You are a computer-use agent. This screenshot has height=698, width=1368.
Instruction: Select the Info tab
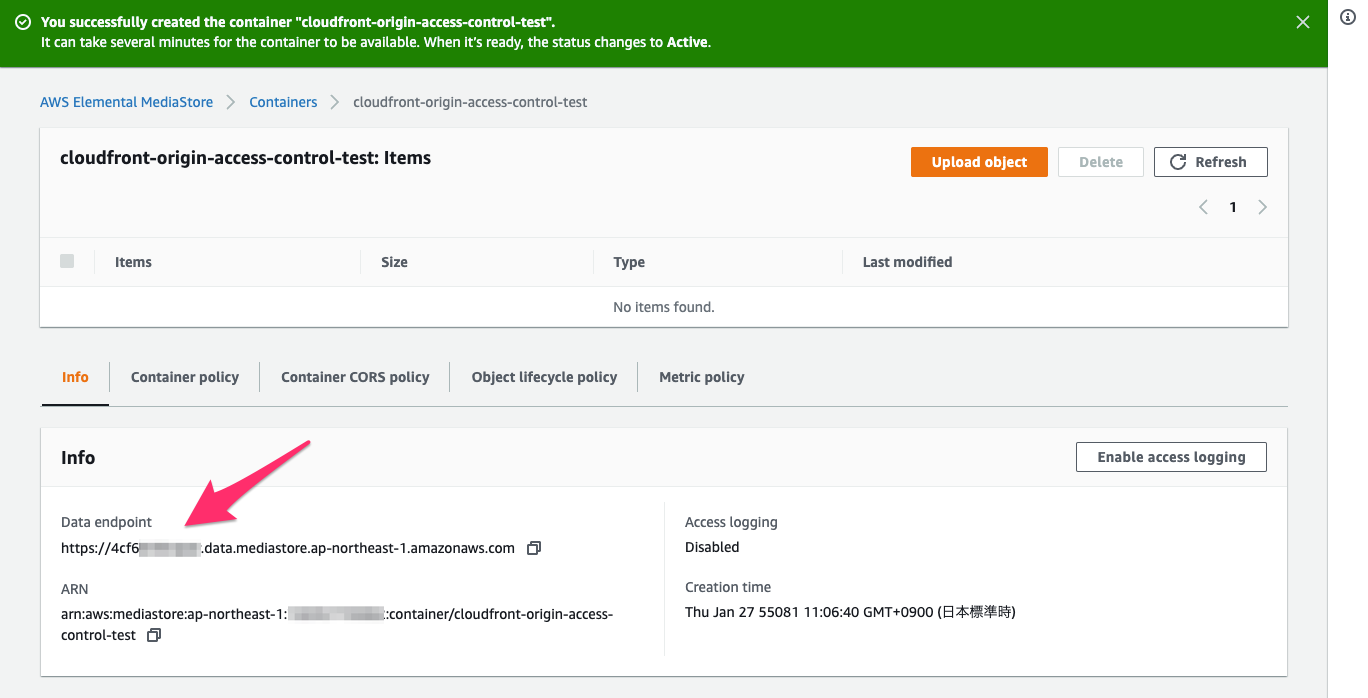point(75,377)
